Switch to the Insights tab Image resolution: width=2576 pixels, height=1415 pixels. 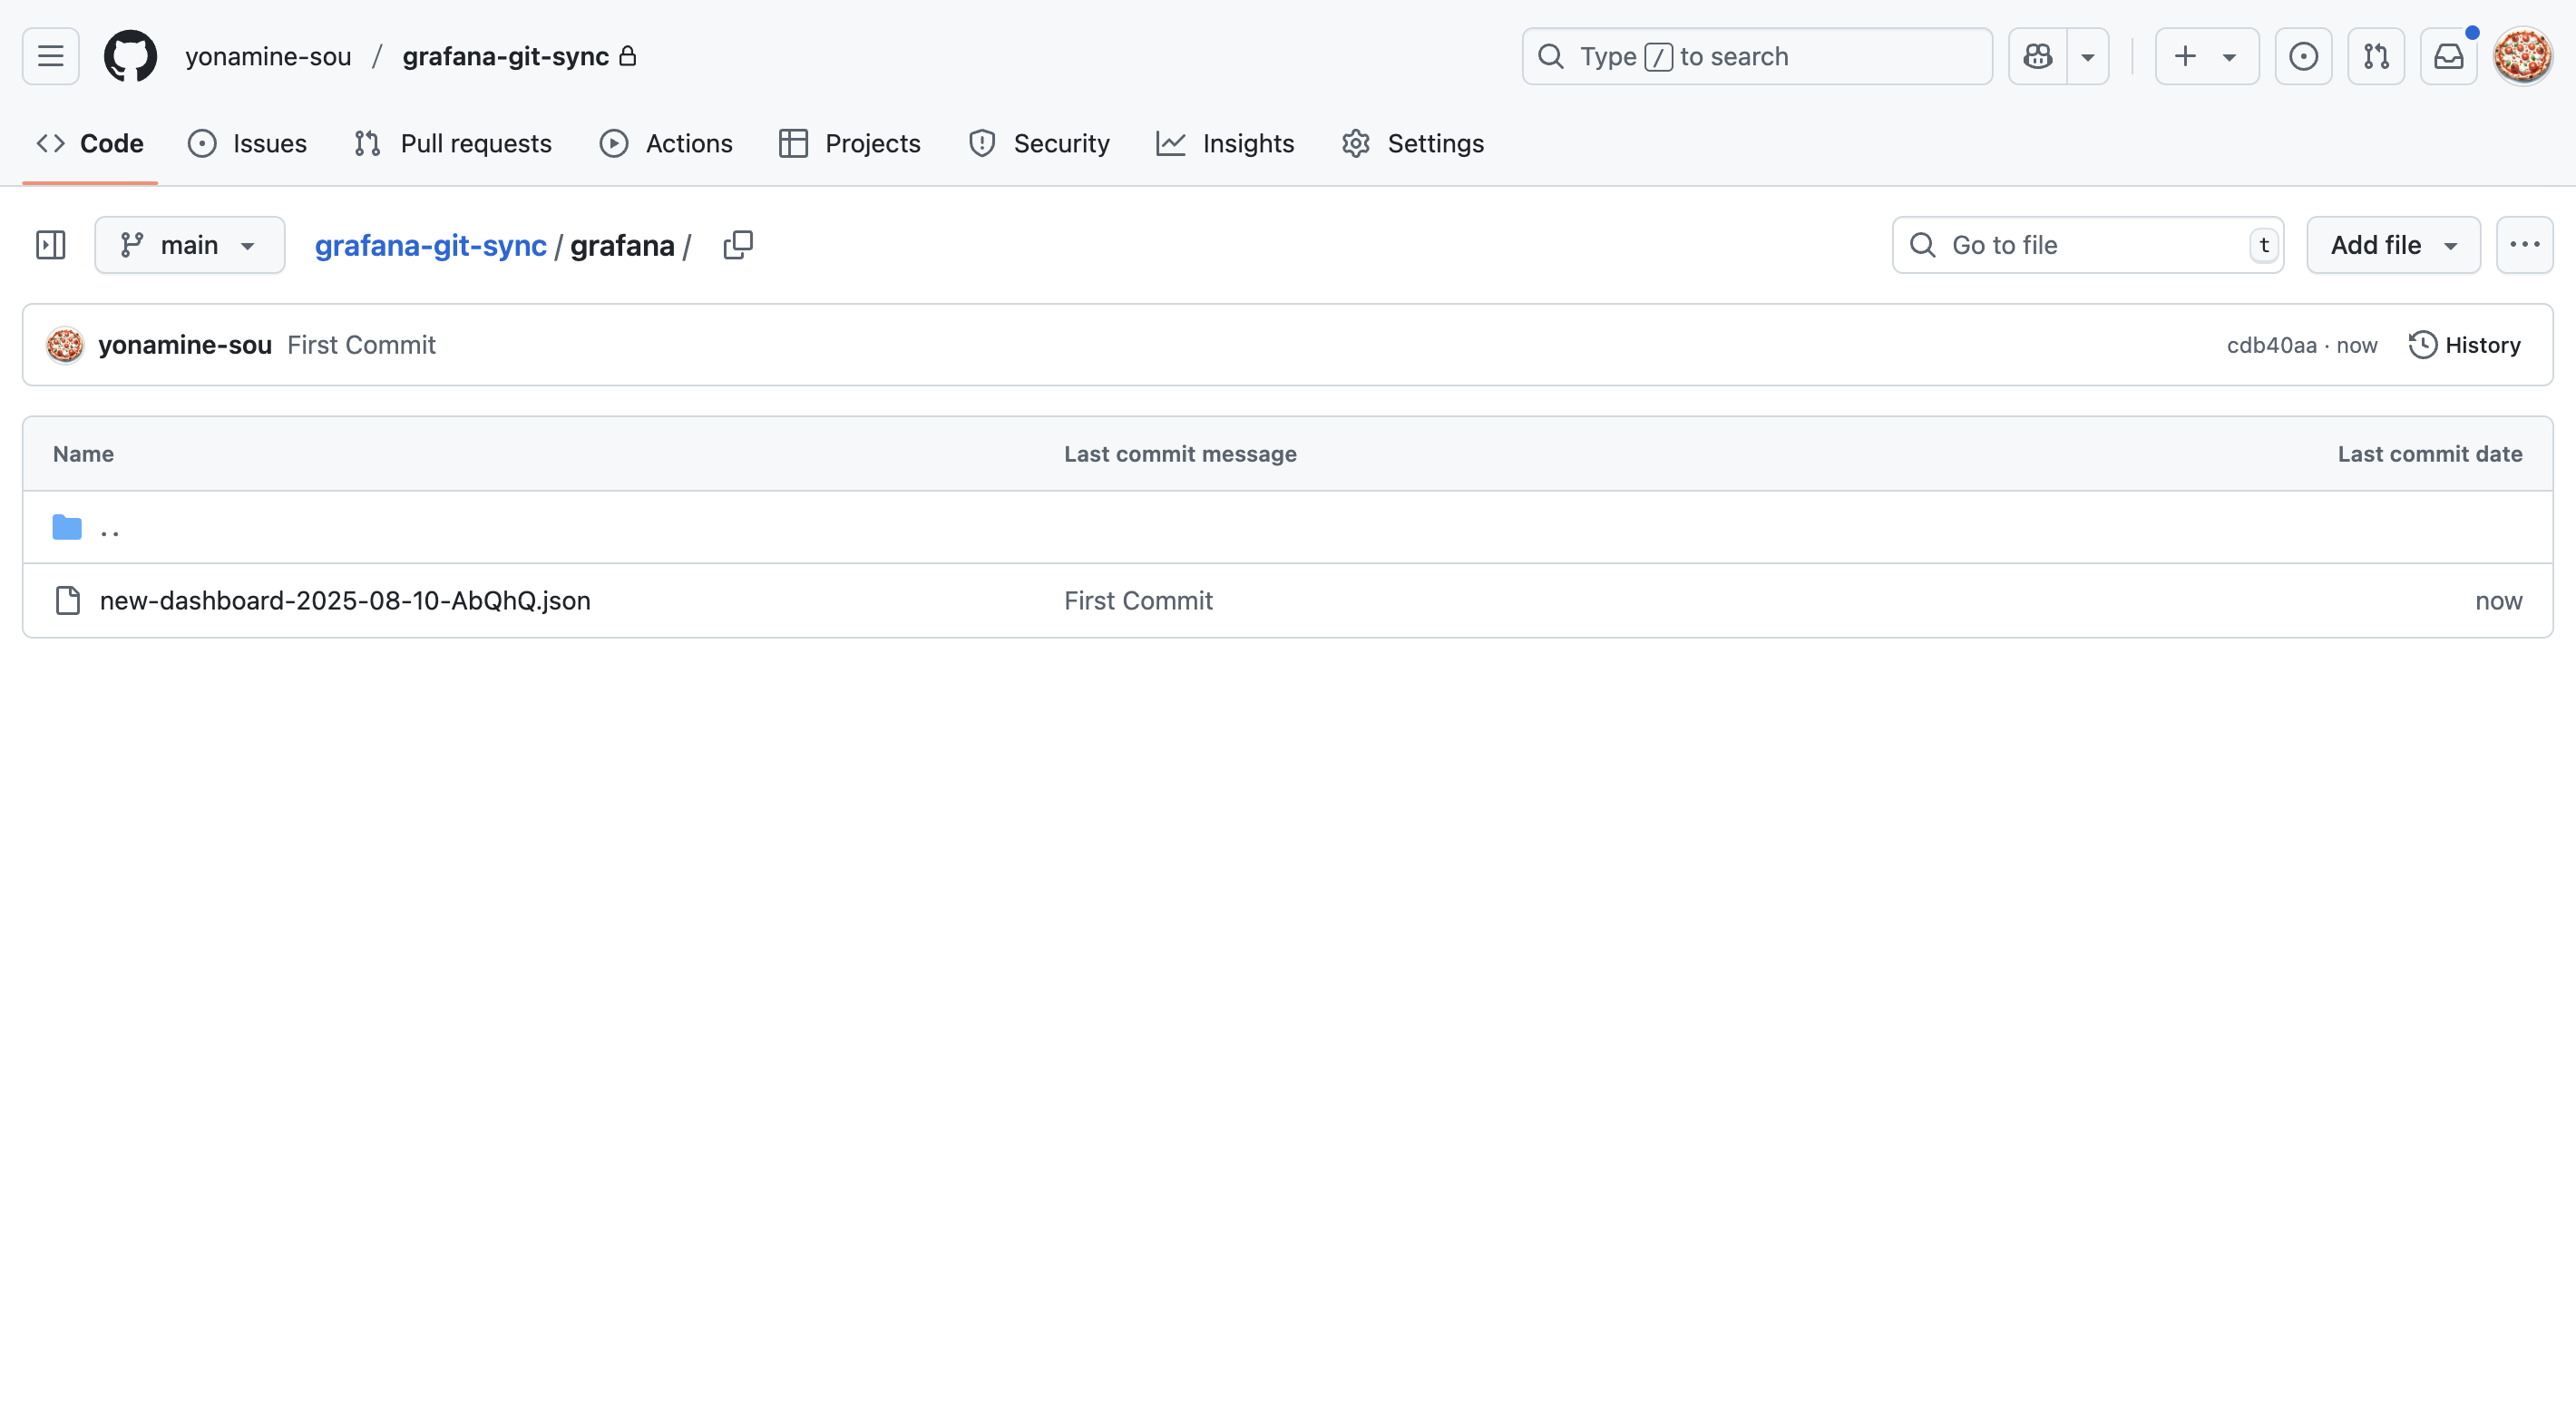tap(1225, 143)
